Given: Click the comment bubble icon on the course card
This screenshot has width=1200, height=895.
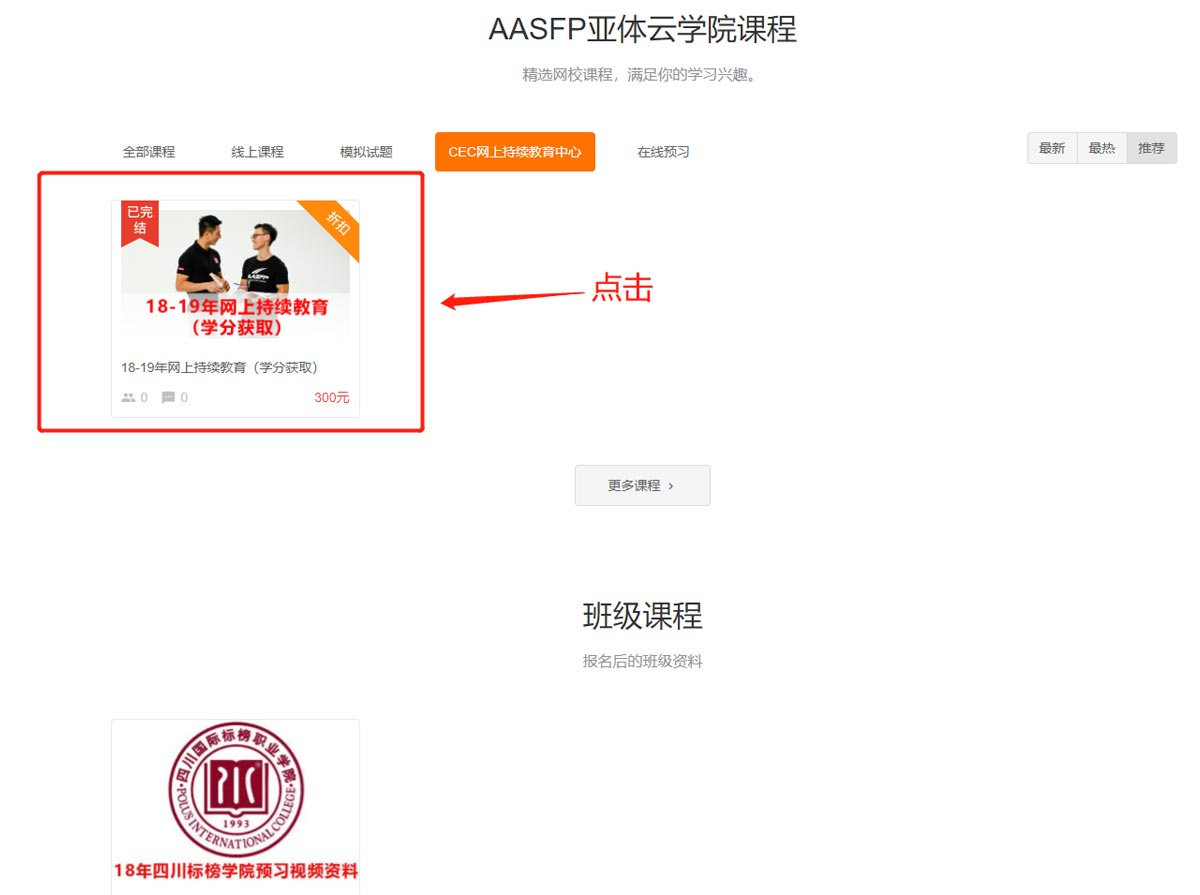Looking at the screenshot, I should click(168, 397).
